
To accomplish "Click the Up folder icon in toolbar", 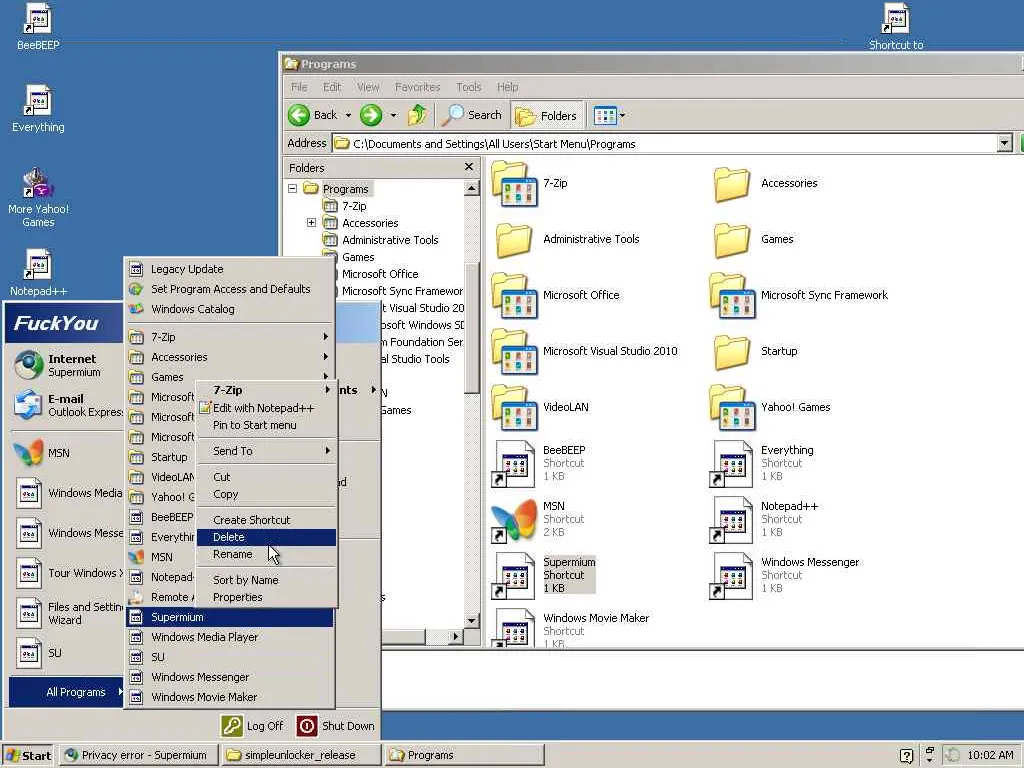I will tap(417, 116).
